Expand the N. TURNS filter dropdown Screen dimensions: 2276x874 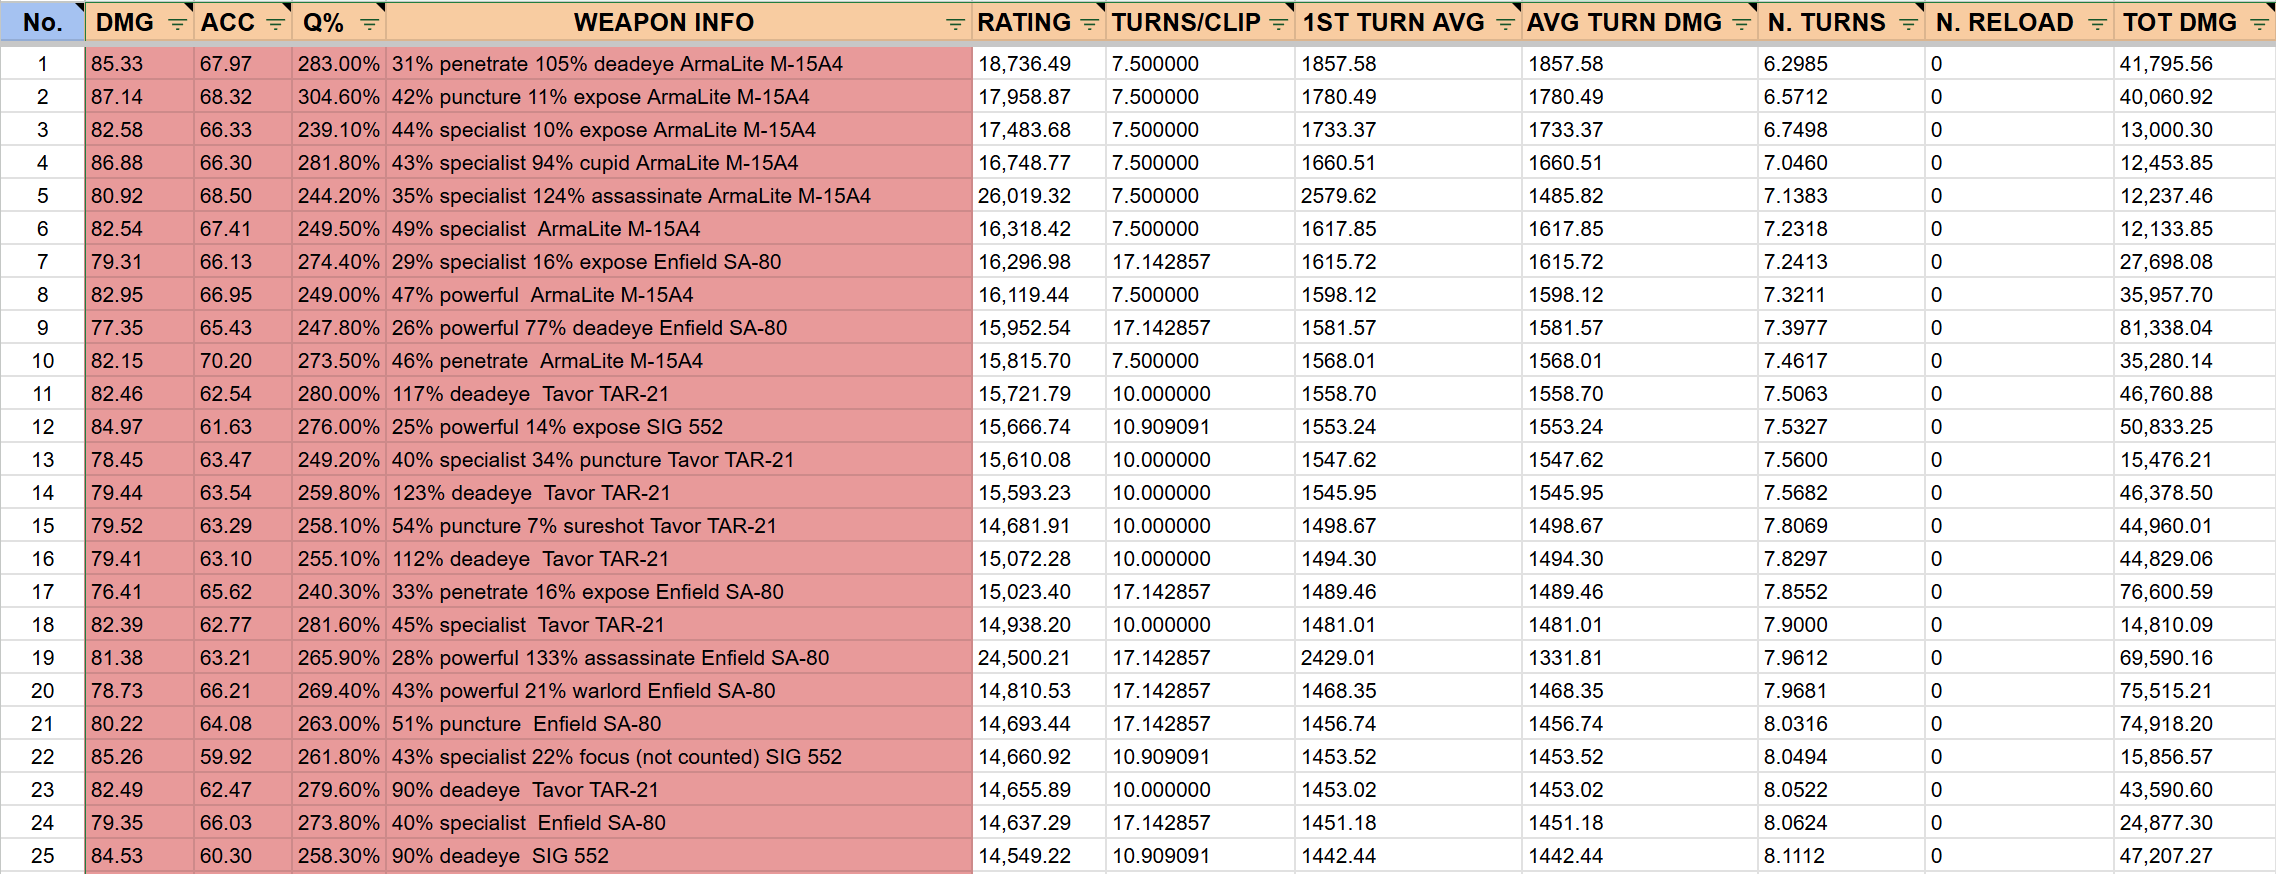pyautogui.click(x=1908, y=24)
